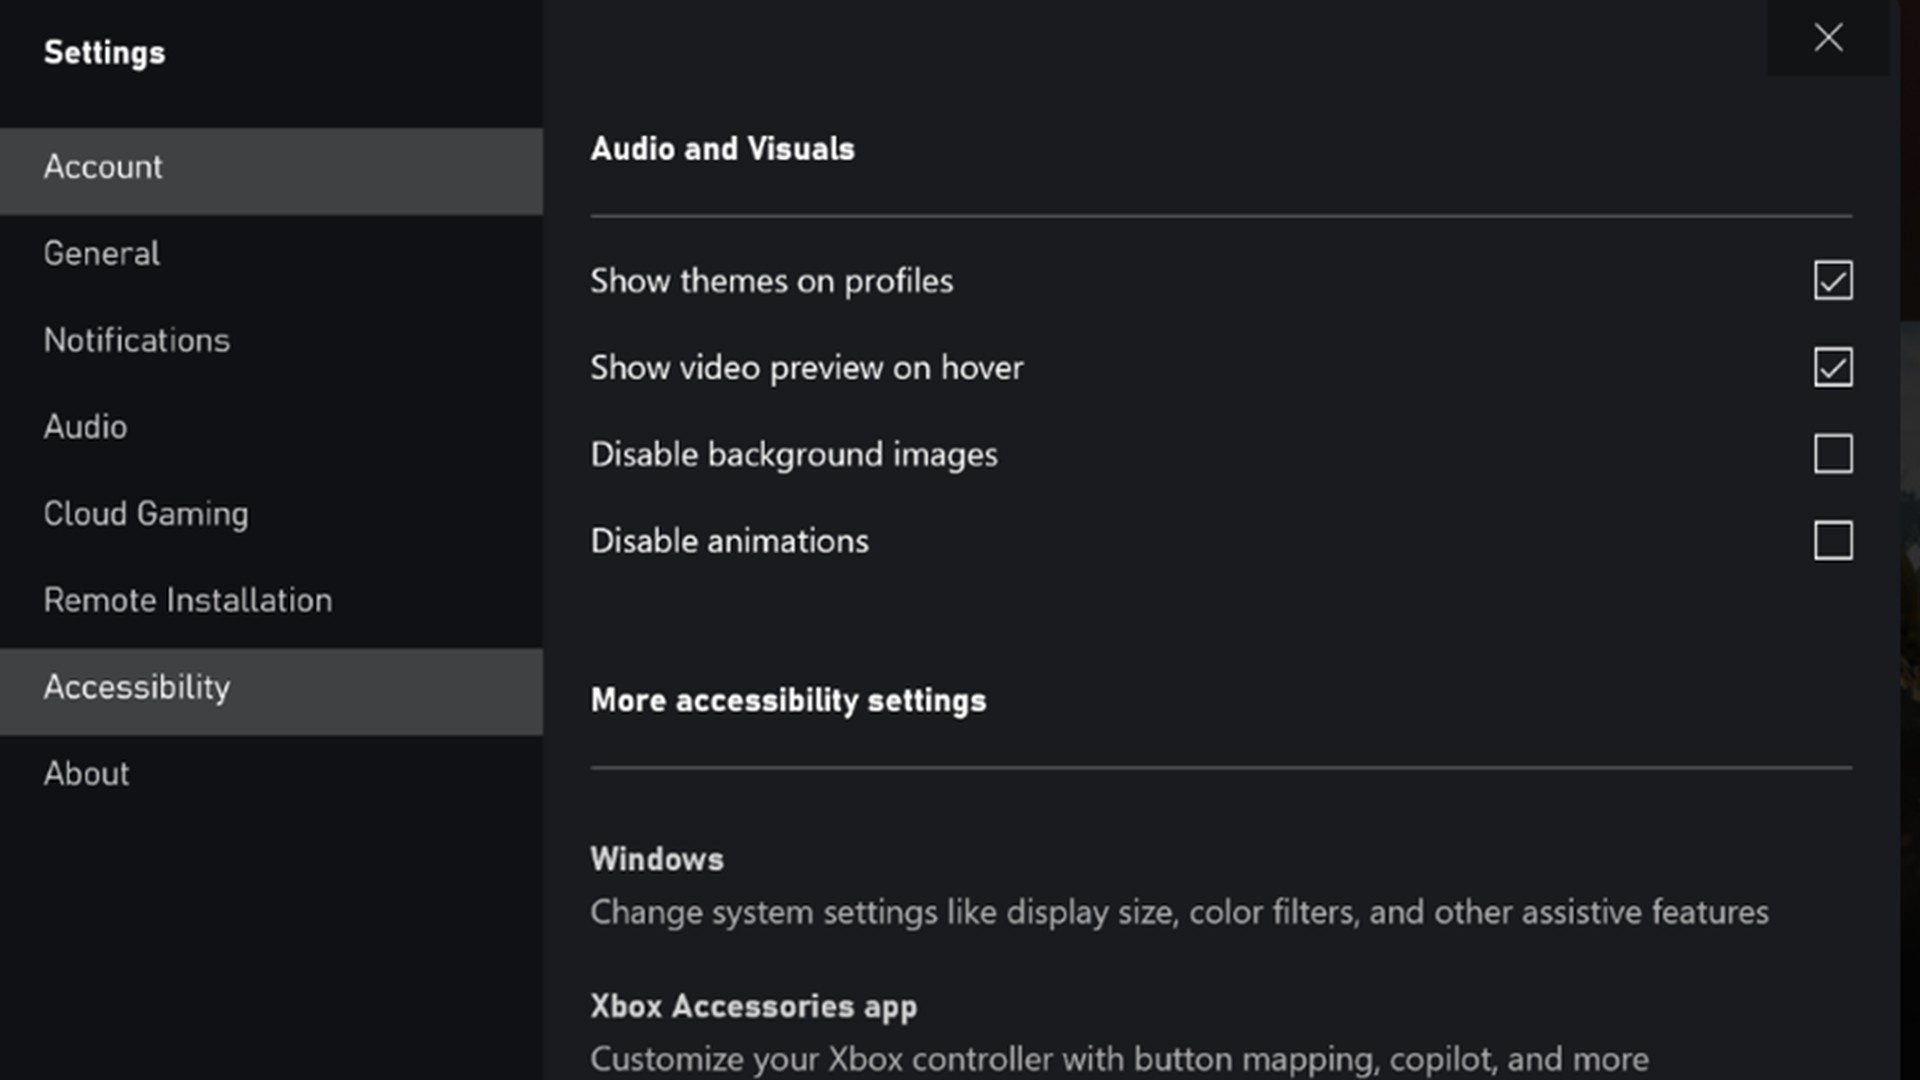
Task: Close the Settings panel
Action: coord(1829,38)
